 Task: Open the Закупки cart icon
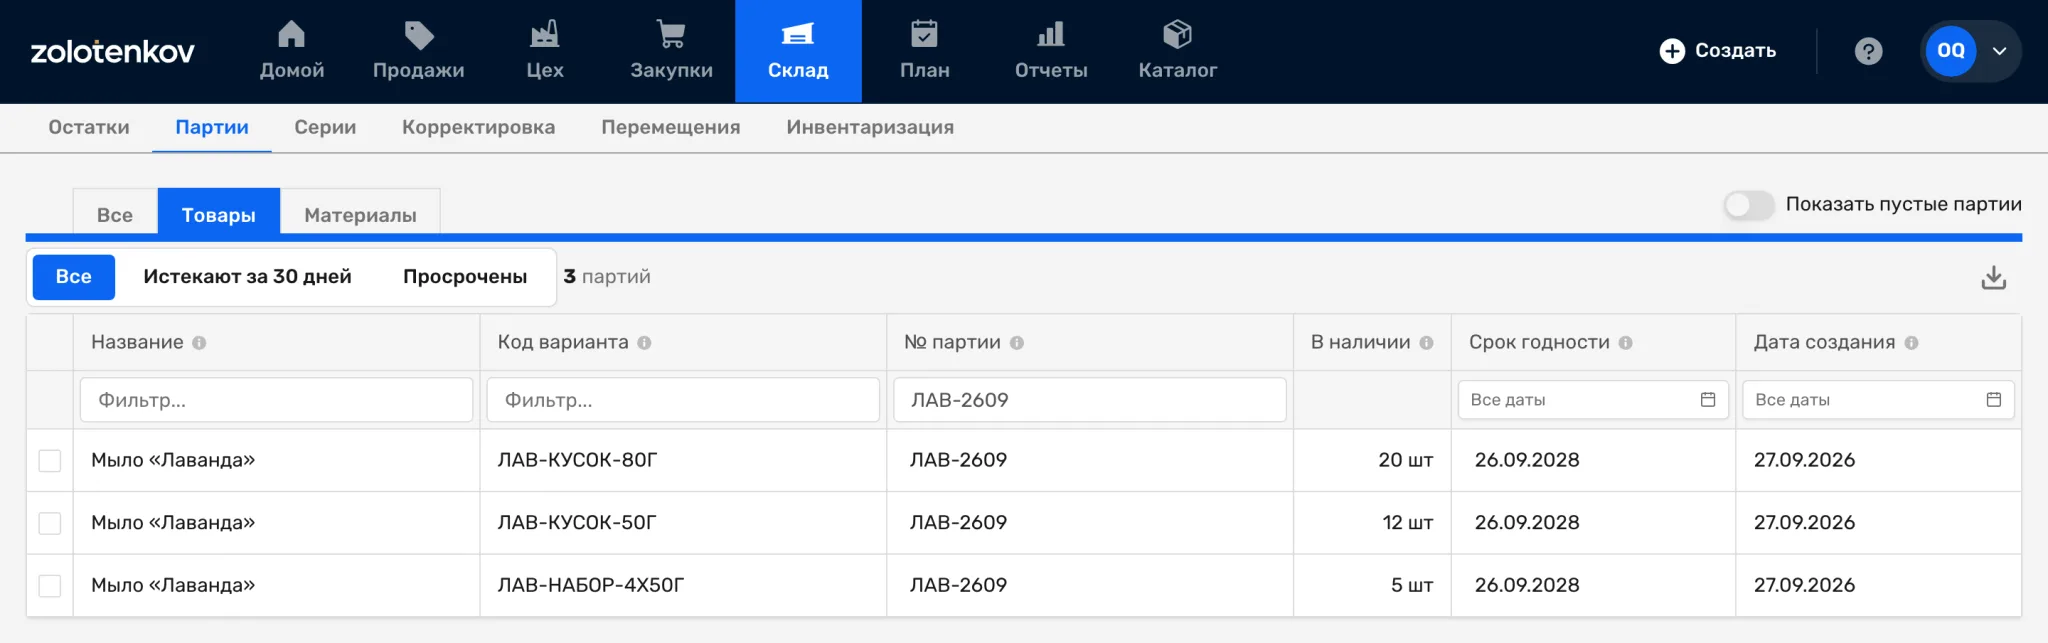click(671, 35)
